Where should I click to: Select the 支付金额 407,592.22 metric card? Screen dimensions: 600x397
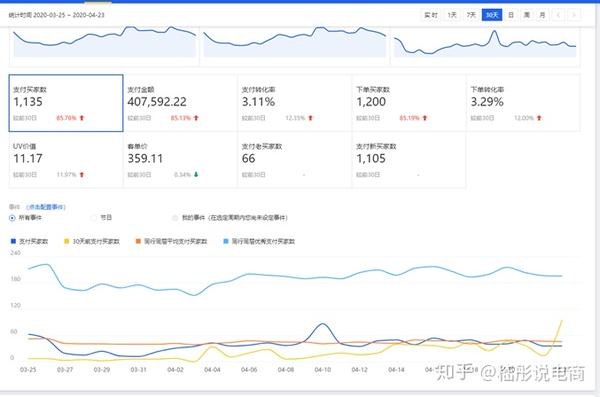(180, 103)
